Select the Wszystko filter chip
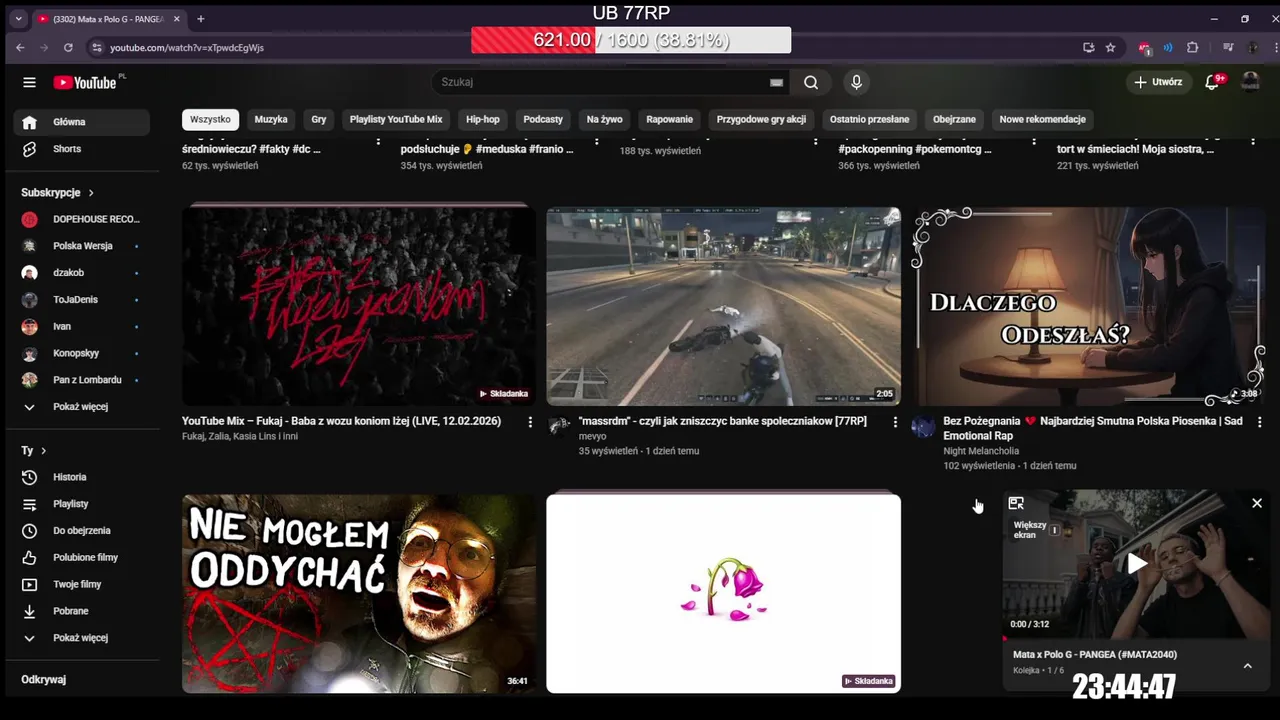This screenshot has height=720, width=1280. [210, 119]
